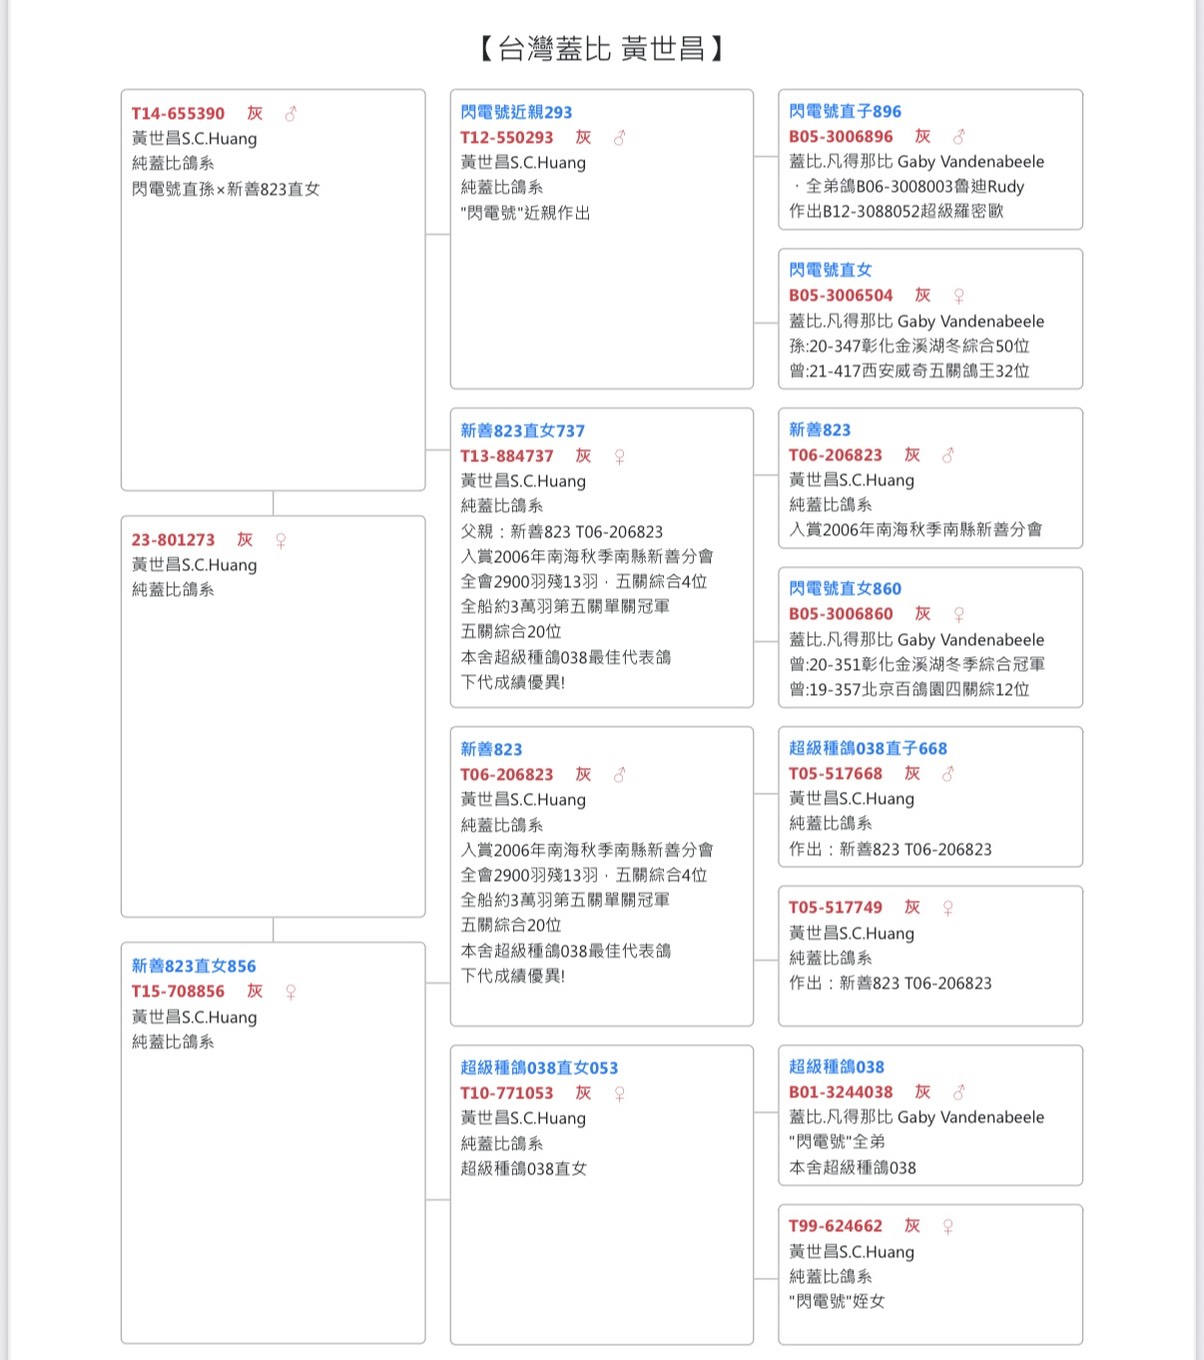This screenshot has height=1360, width=1204.
Task: Click the male symbol beside T05-517668
Action: pyautogui.click(x=948, y=774)
